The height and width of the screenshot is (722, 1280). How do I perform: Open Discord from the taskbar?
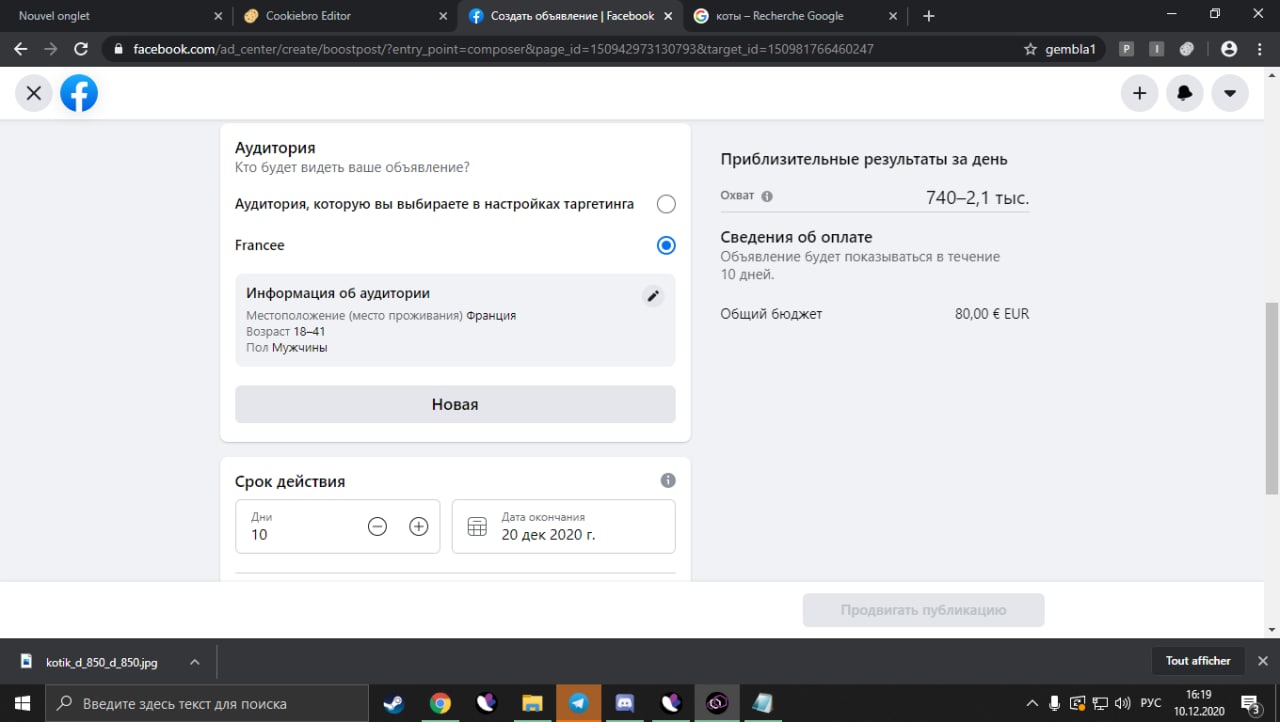(625, 703)
